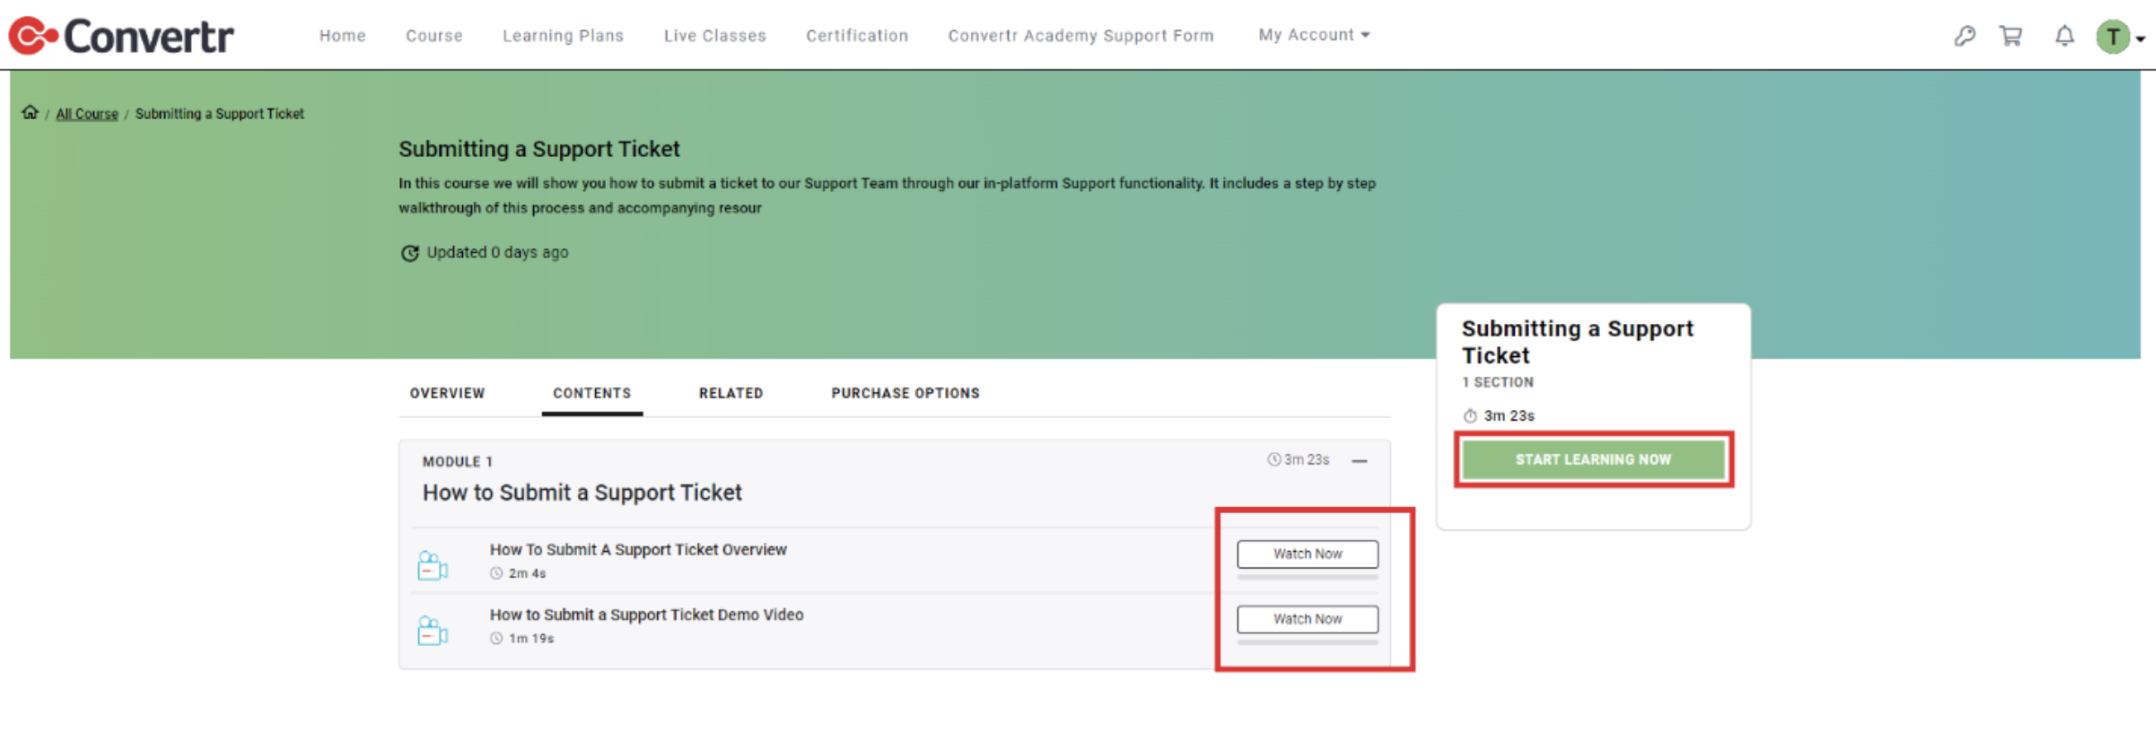
Task: Click progress bar under Overview Watch Now
Action: (1307, 577)
